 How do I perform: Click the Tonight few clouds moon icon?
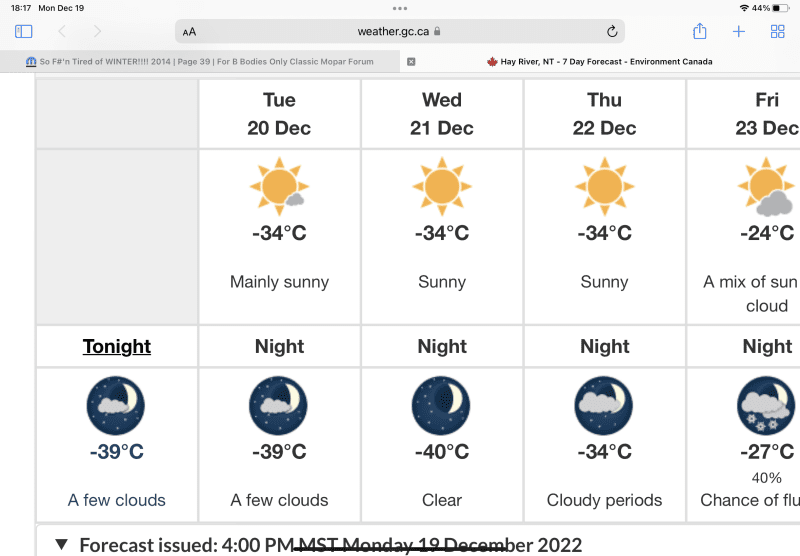(x=117, y=406)
